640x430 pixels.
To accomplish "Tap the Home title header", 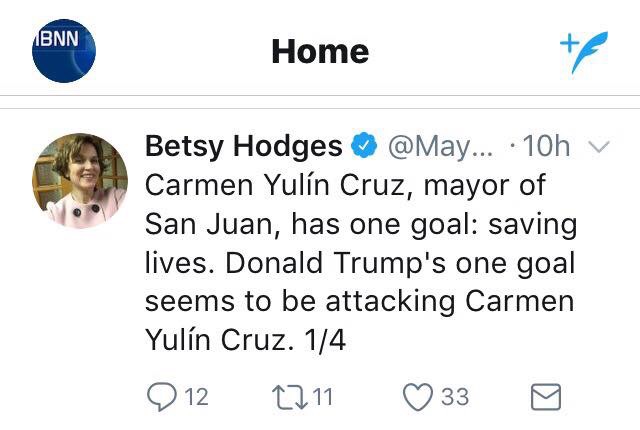I will pos(320,51).
